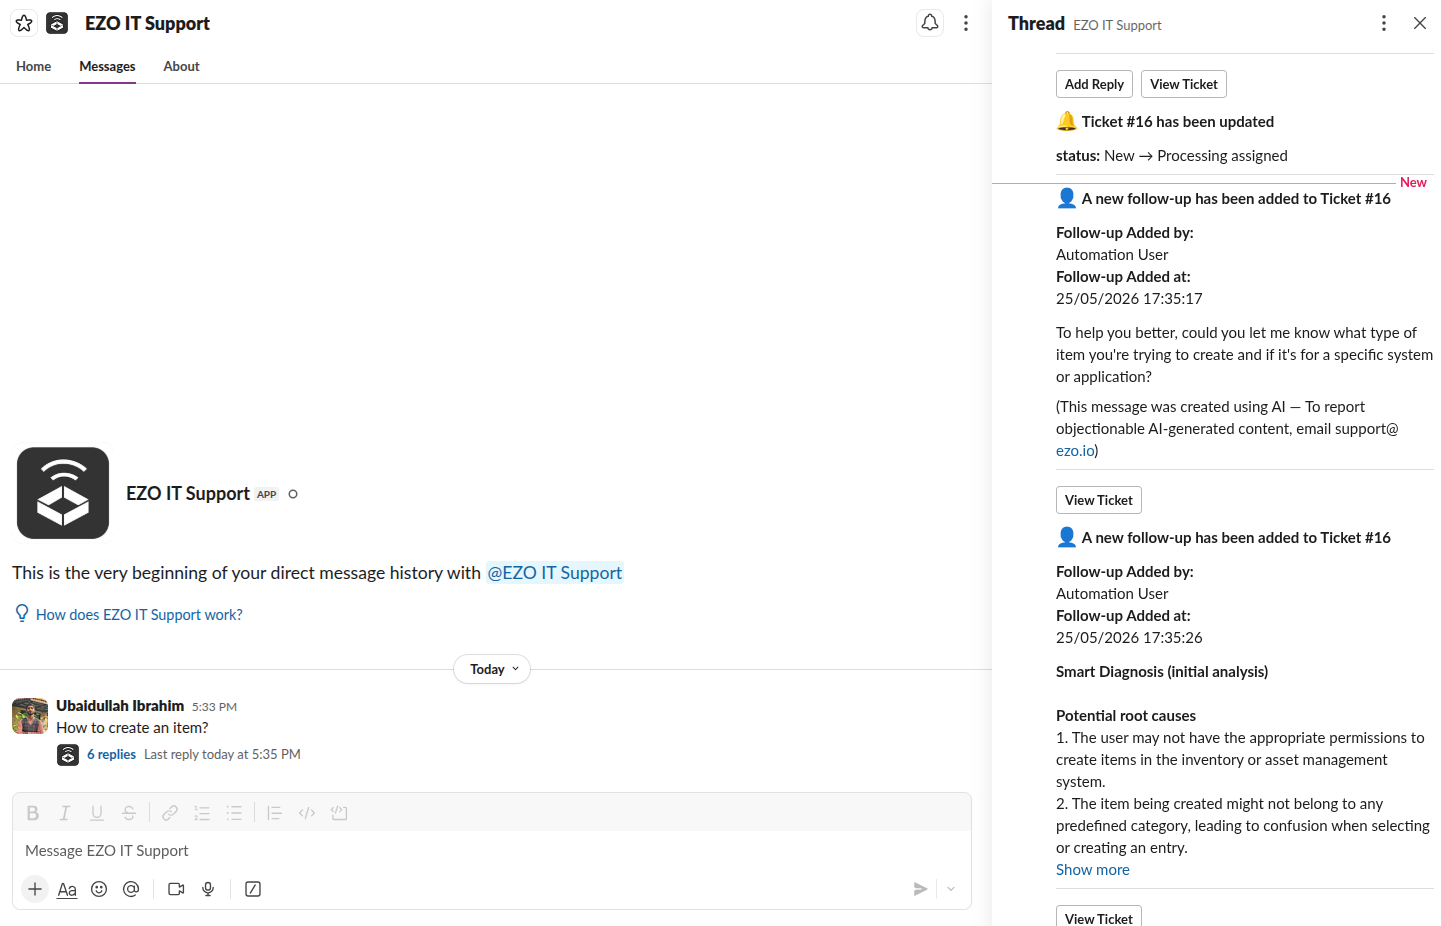1441x926 pixels.
Task: Open conversation more options menu
Action: (x=966, y=23)
